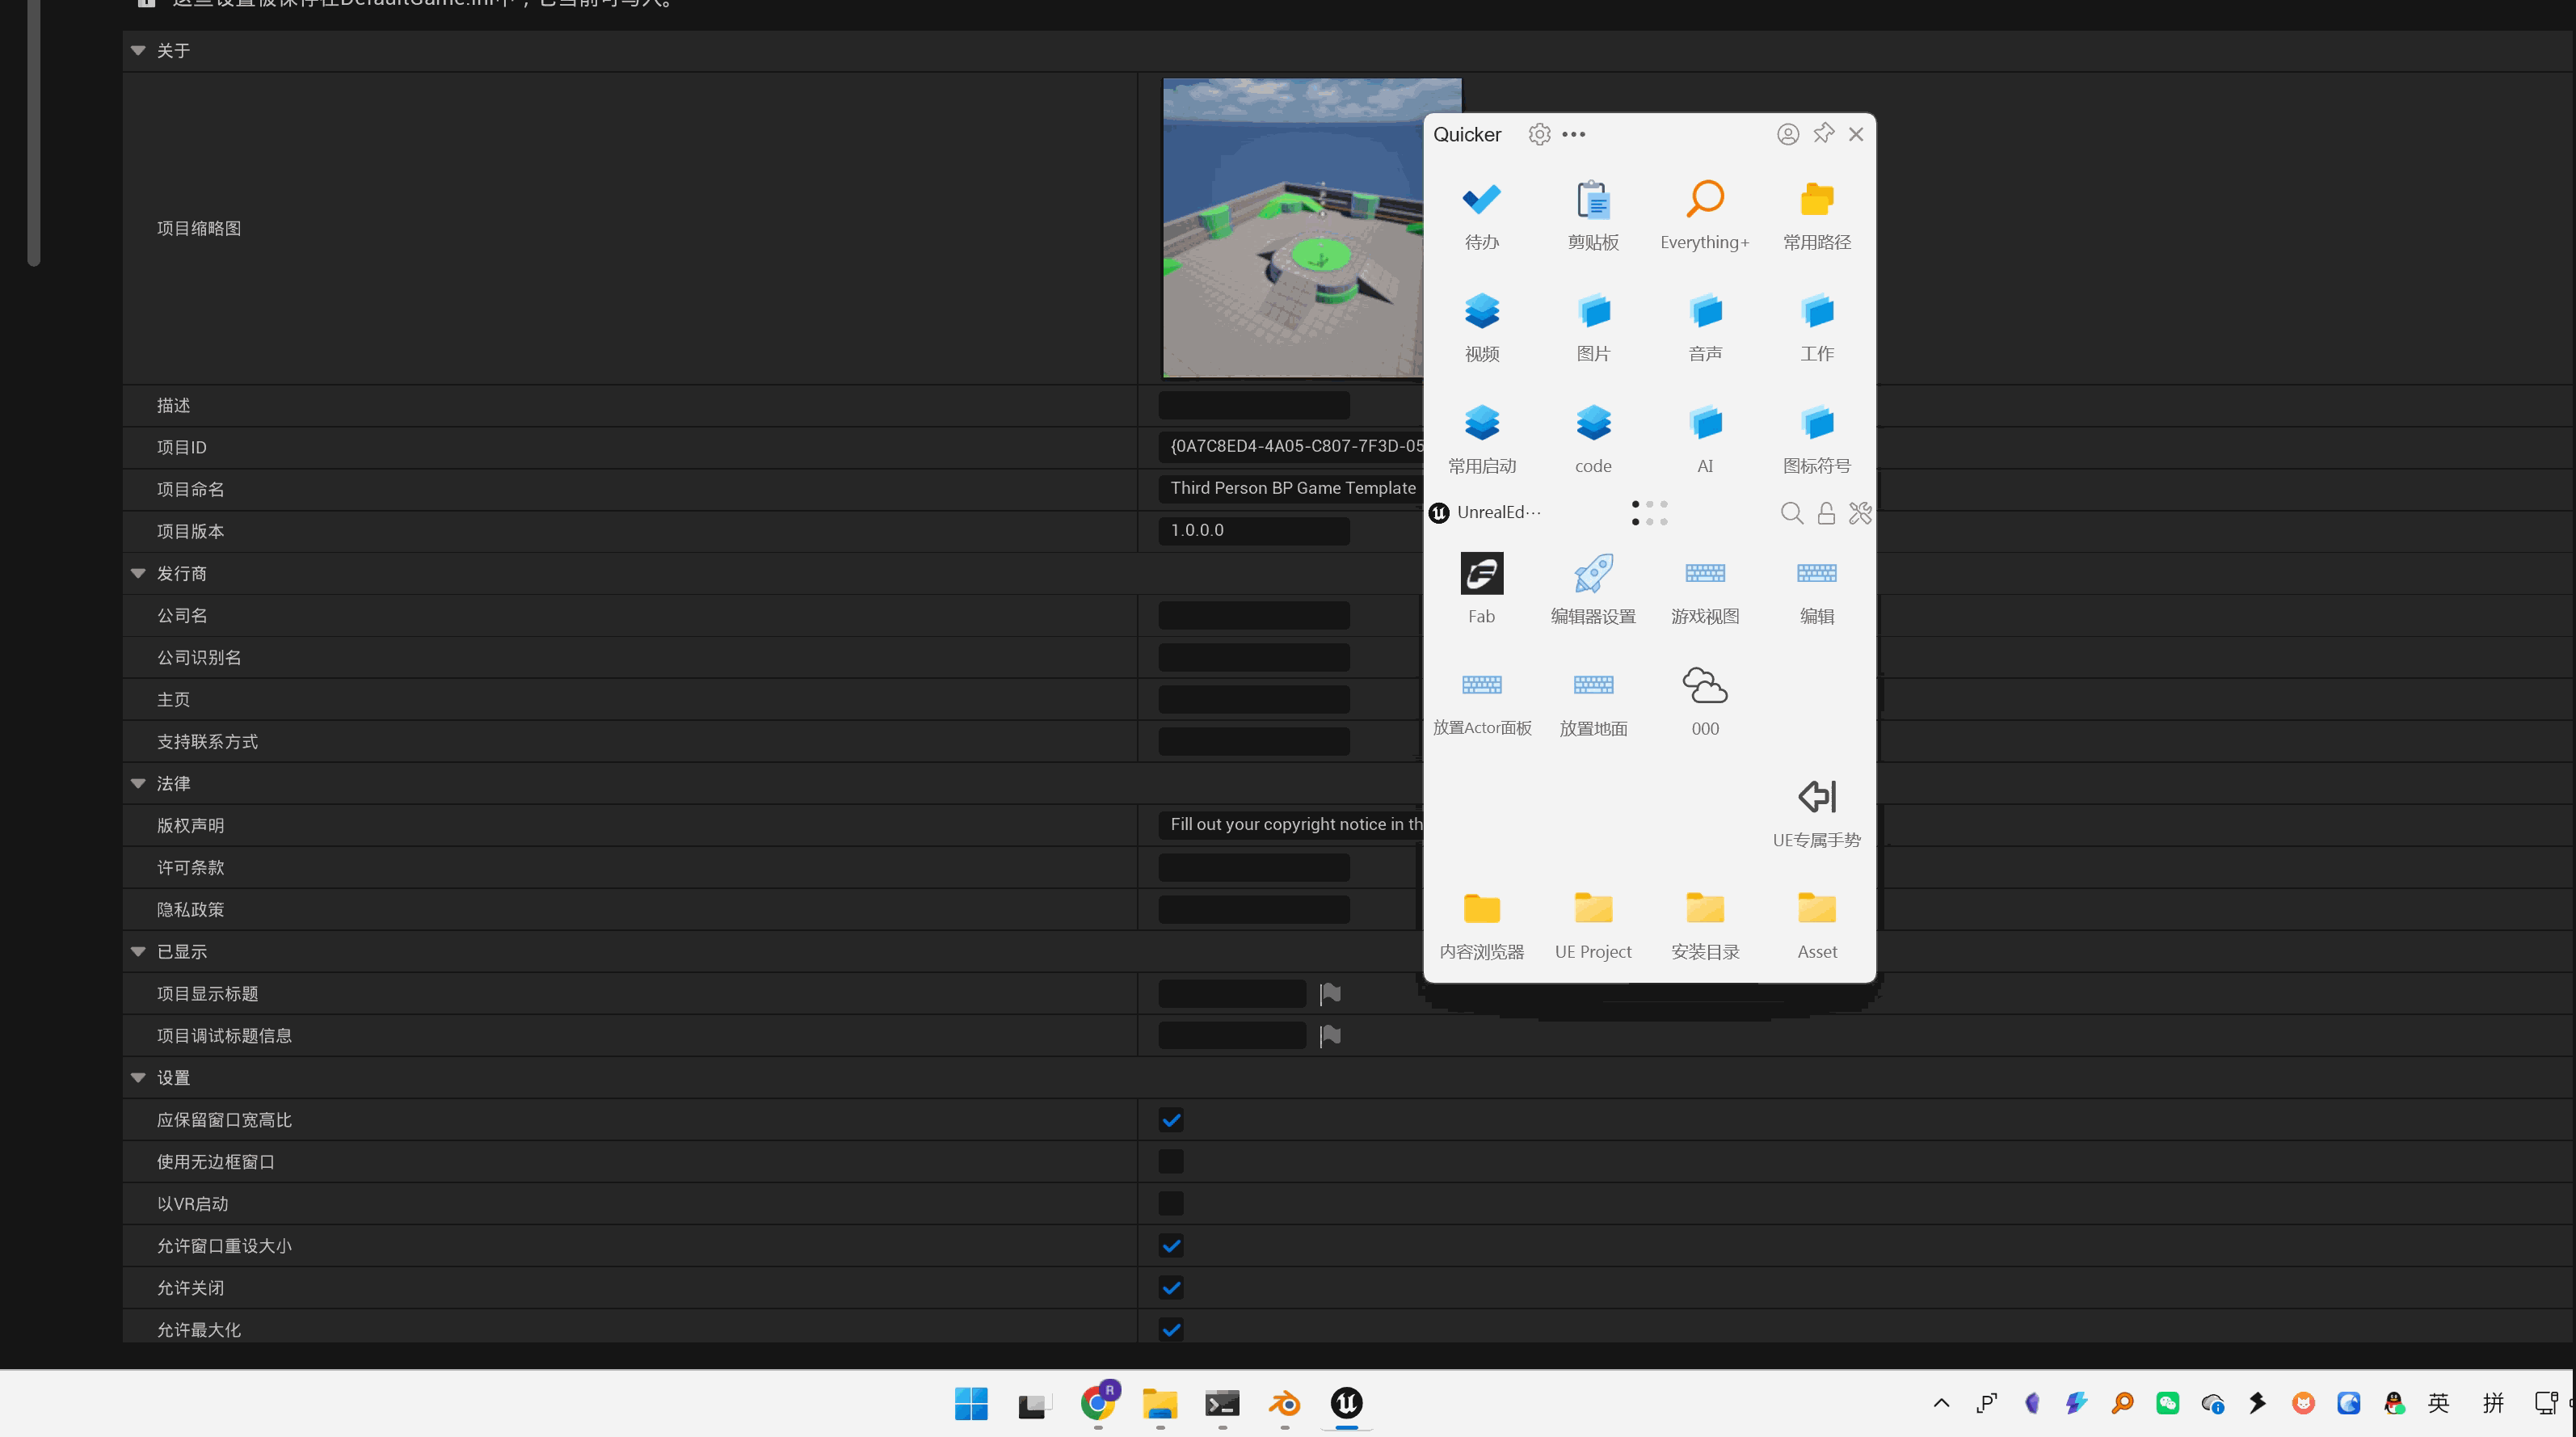Enable the 以VR启动 checkbox
The width and height of the screenshot is (2576, 1437).
[1171, 1204]
